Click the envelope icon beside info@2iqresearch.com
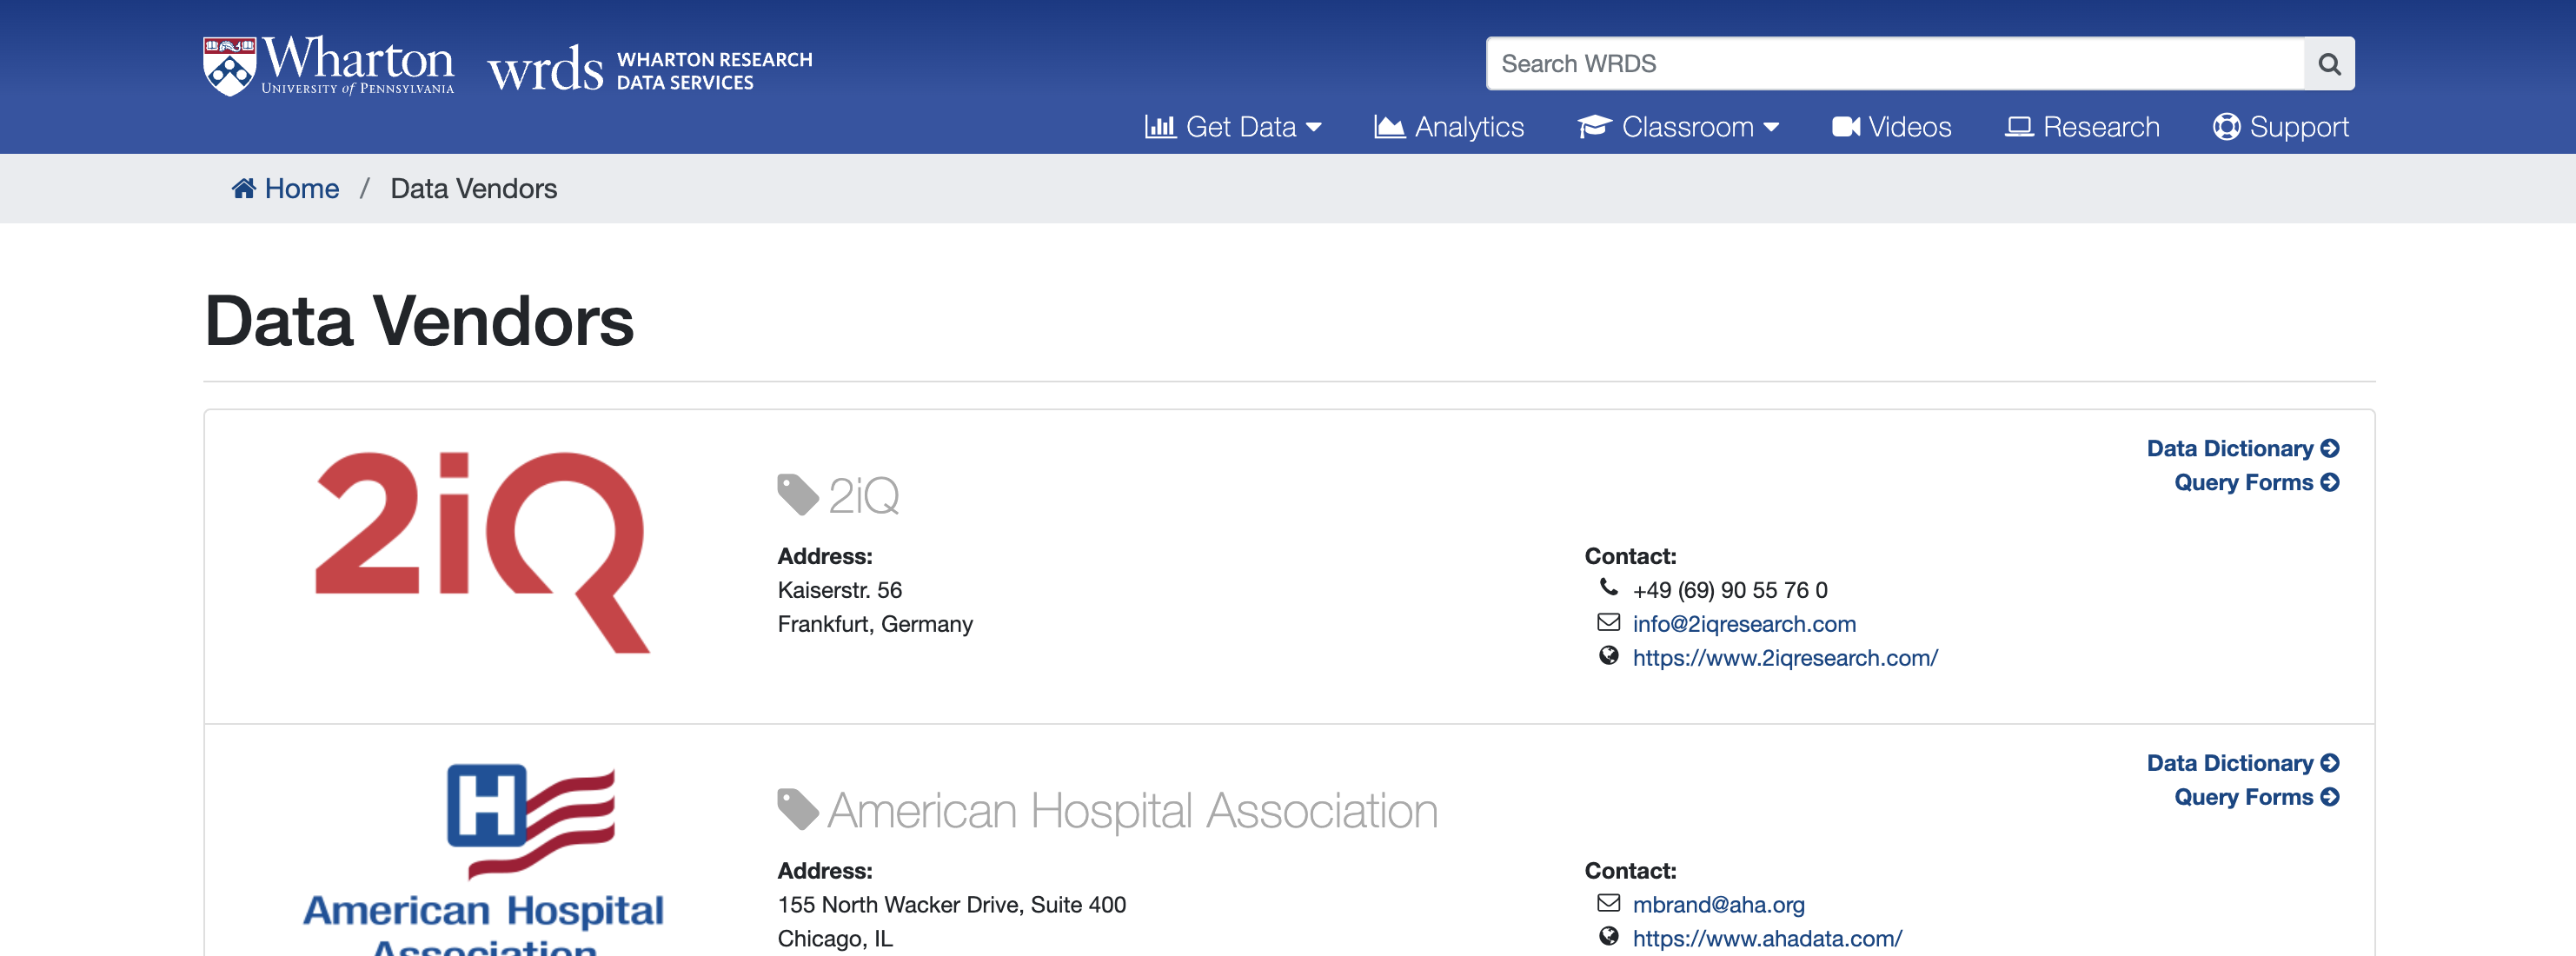The image size is (2576, 956). point(1608,623)
